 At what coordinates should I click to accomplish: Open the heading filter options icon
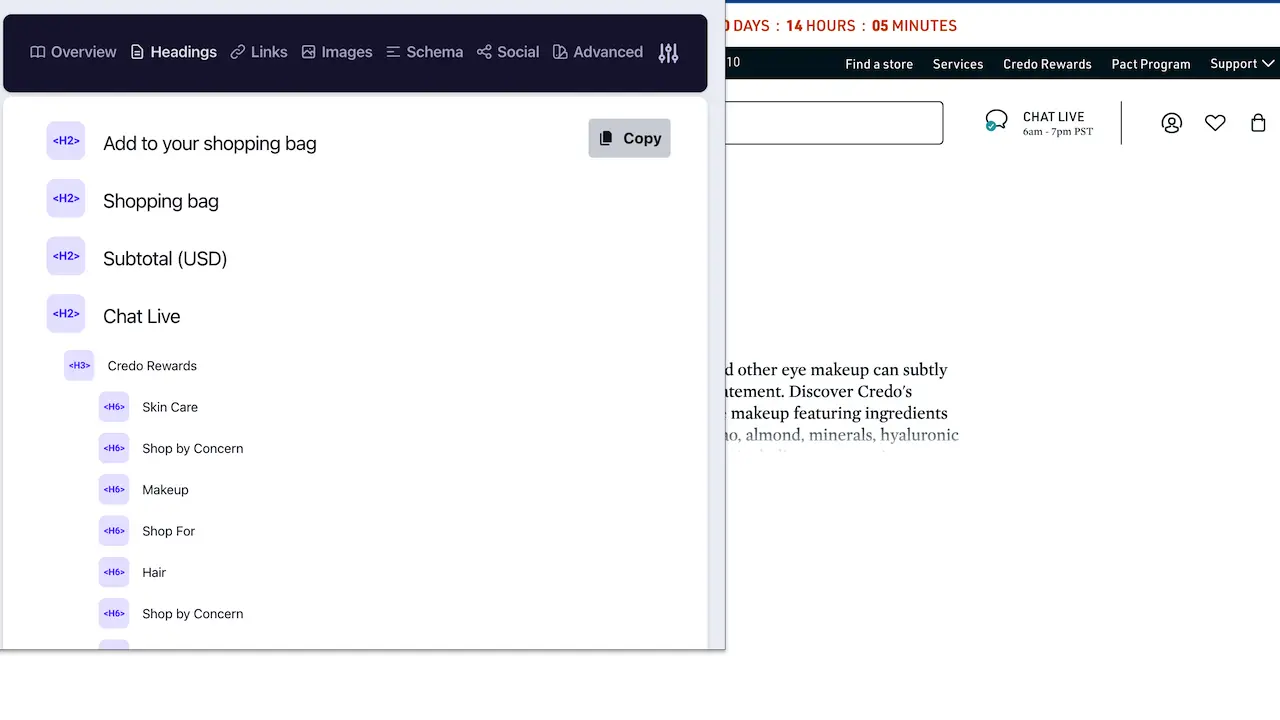668,52
